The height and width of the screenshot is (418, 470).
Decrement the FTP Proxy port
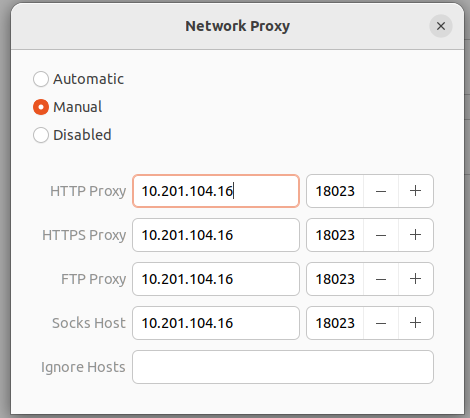pyautogui.click(x=381, y=279)
